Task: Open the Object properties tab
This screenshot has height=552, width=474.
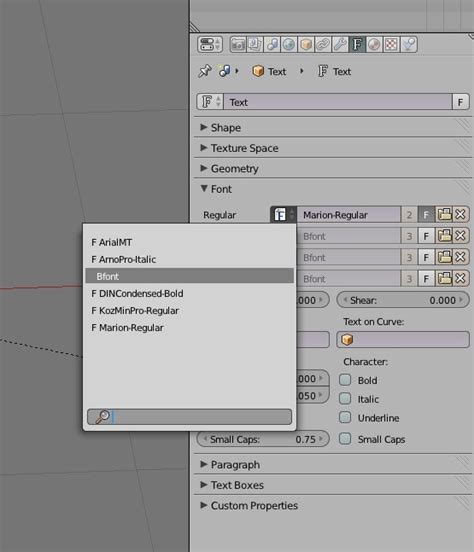Action: tap(306, 44)
